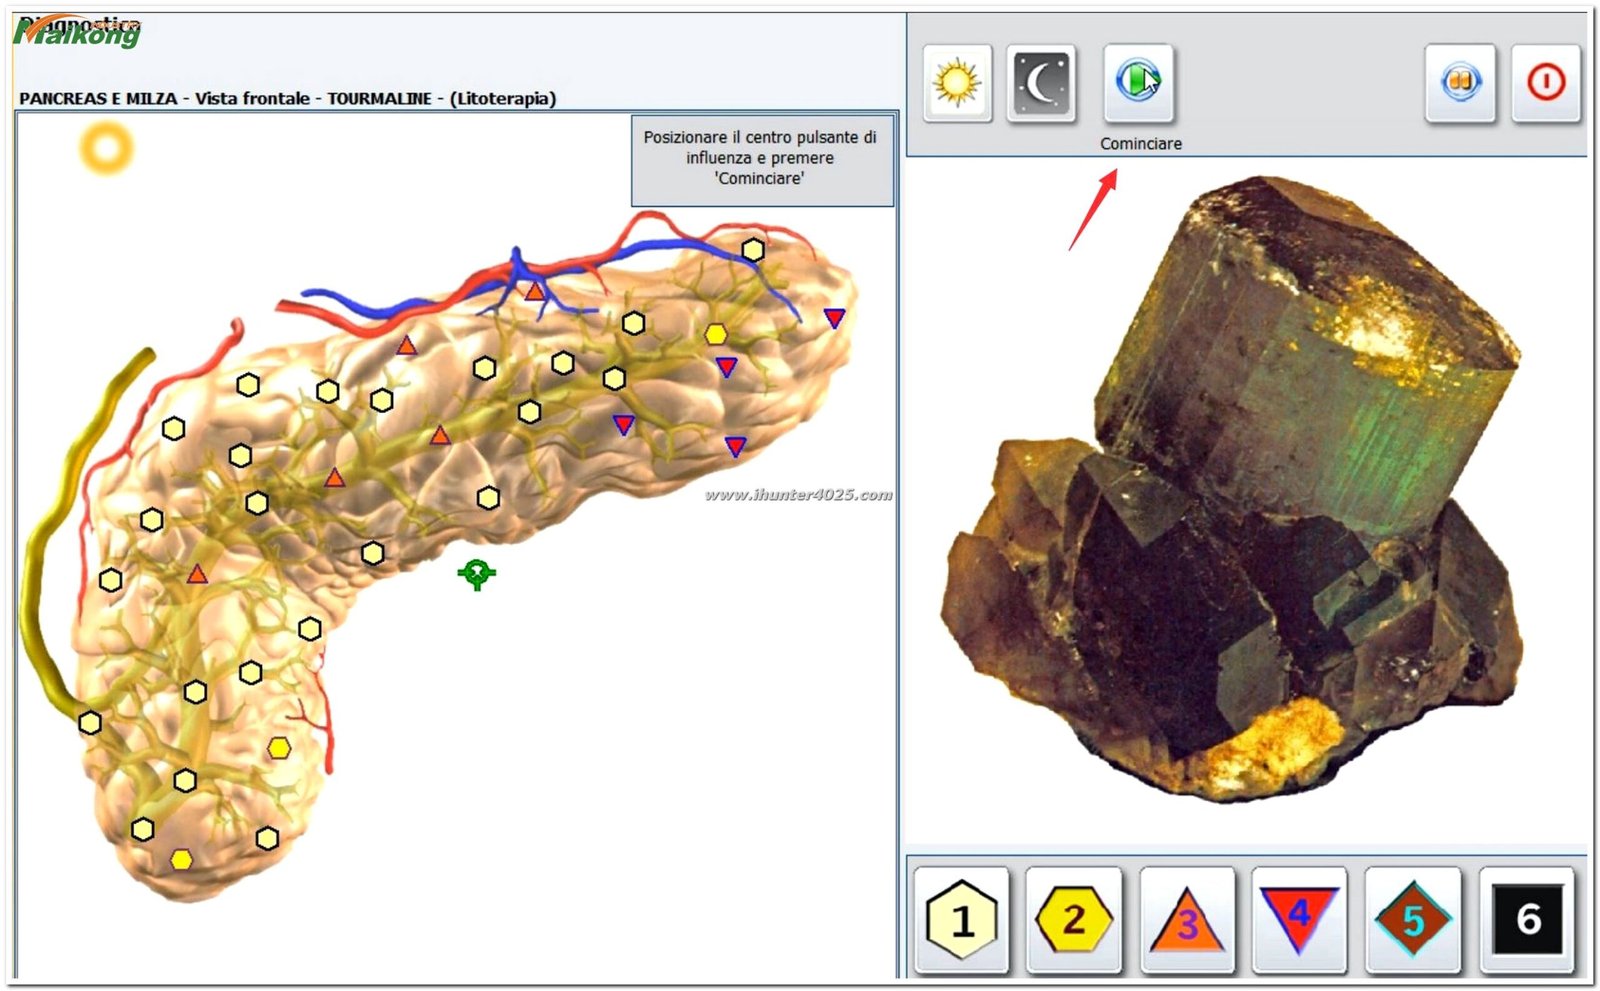Screen dimensions: 1600x991
Task: Click the green pulsing influence center marker
Action: 477,573
